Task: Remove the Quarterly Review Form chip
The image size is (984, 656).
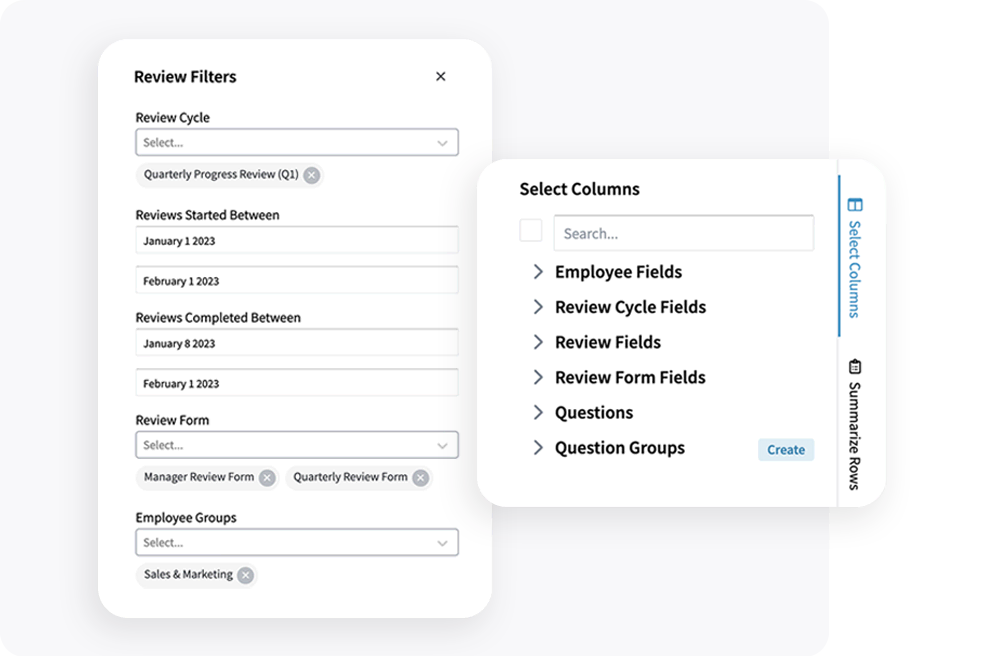Action: coord(420,478)
